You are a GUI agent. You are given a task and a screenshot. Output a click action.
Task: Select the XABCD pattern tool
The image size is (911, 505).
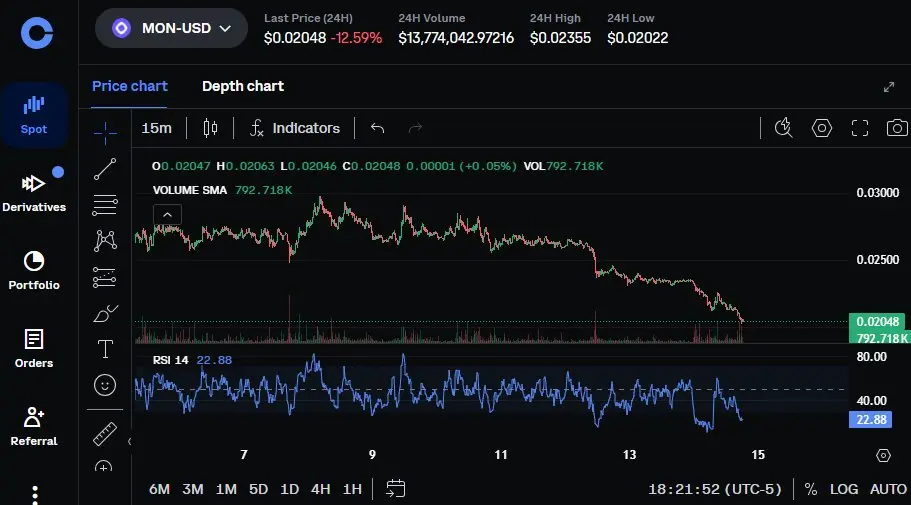pos(105,241)
